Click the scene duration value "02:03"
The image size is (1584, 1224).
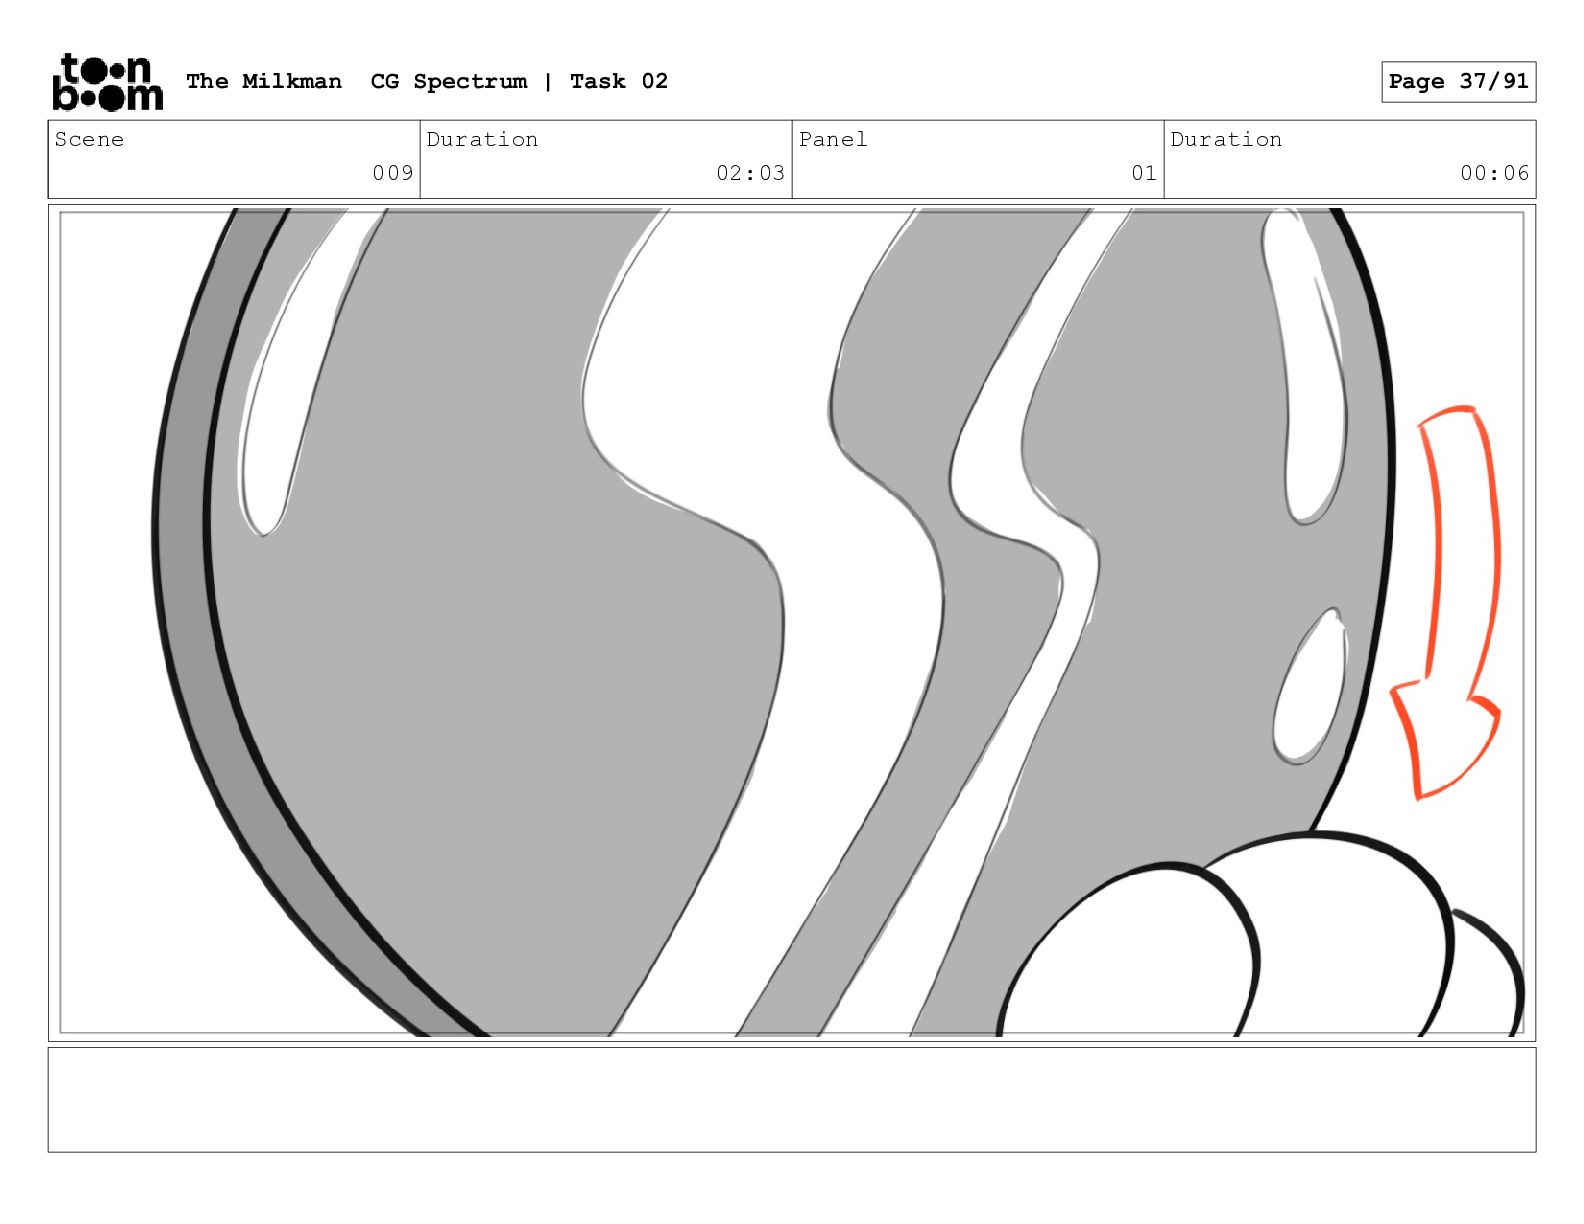point(750,173)
